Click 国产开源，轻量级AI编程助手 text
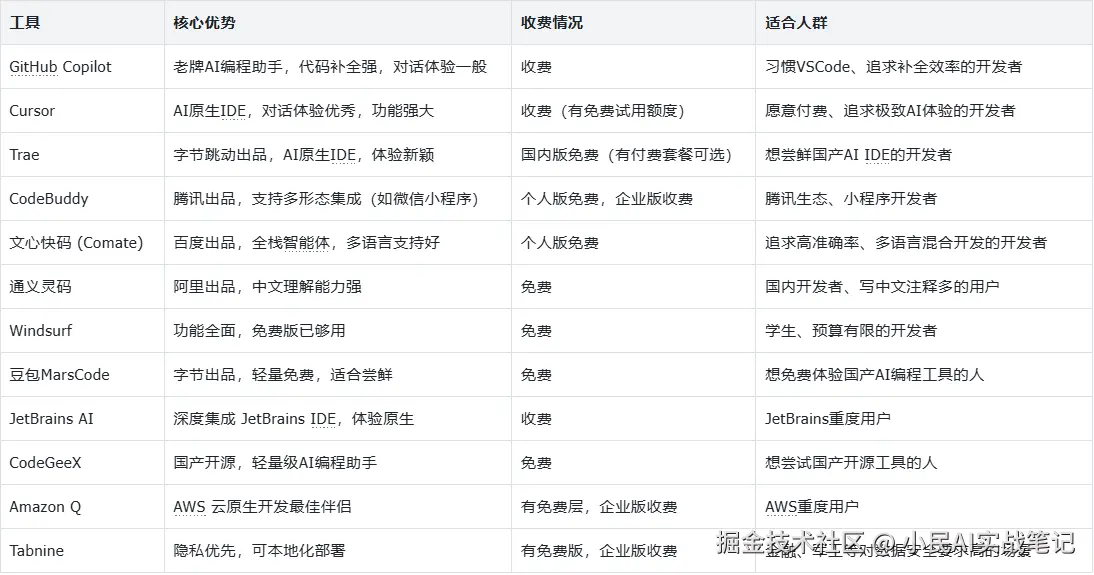Image resolution: width=1094 pixels, height=575 pixels. pyautogui.click(x=275, y=463)
